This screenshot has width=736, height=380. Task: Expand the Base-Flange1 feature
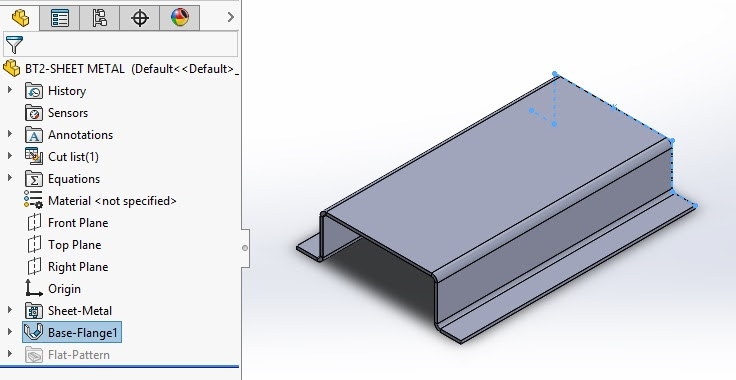coord(10,332)
